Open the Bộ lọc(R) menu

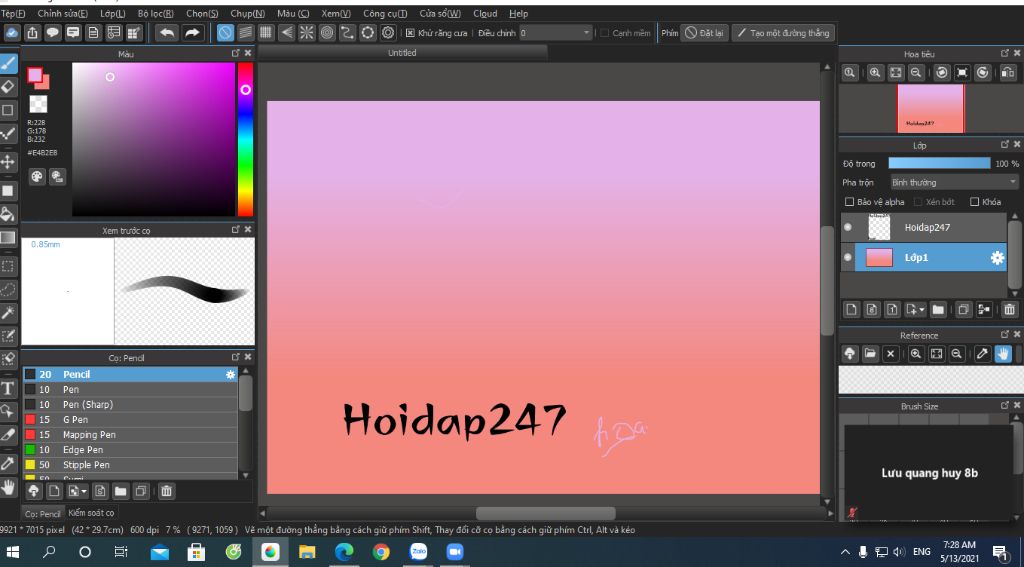click(156, 13)
